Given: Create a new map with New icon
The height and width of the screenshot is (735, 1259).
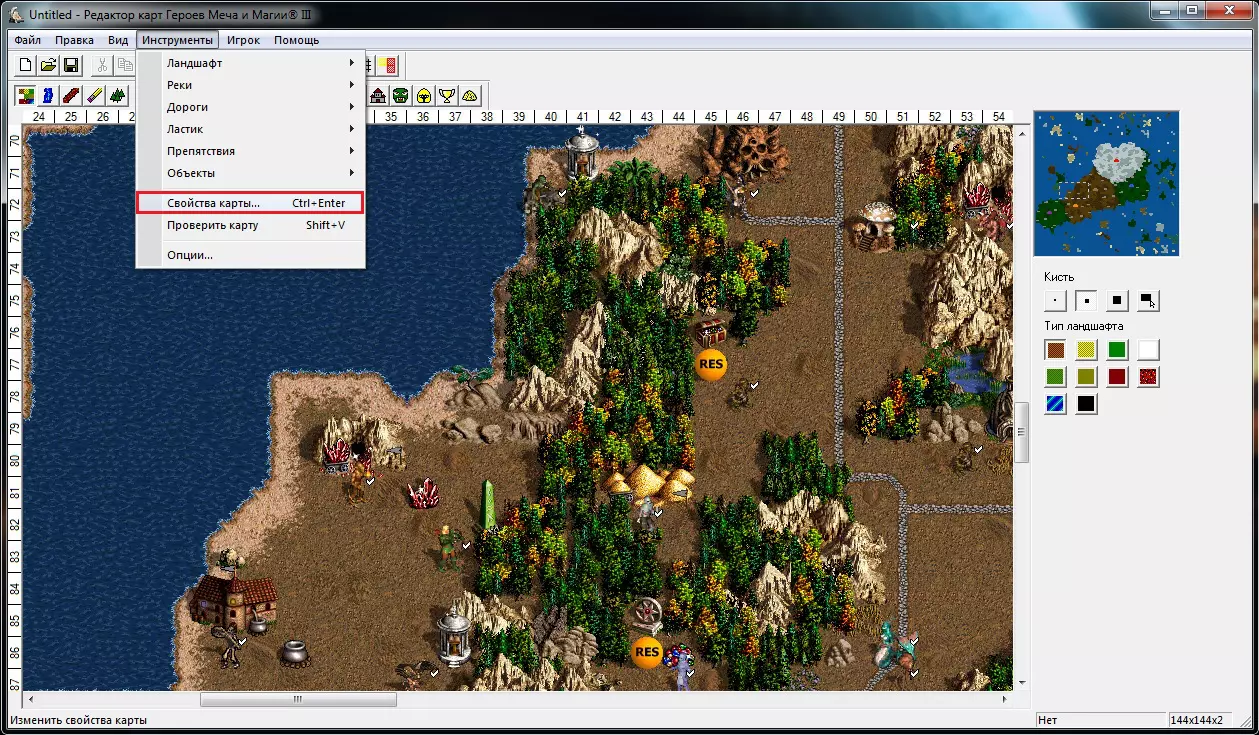Looking at the screenshot, I should coord(26,66).
